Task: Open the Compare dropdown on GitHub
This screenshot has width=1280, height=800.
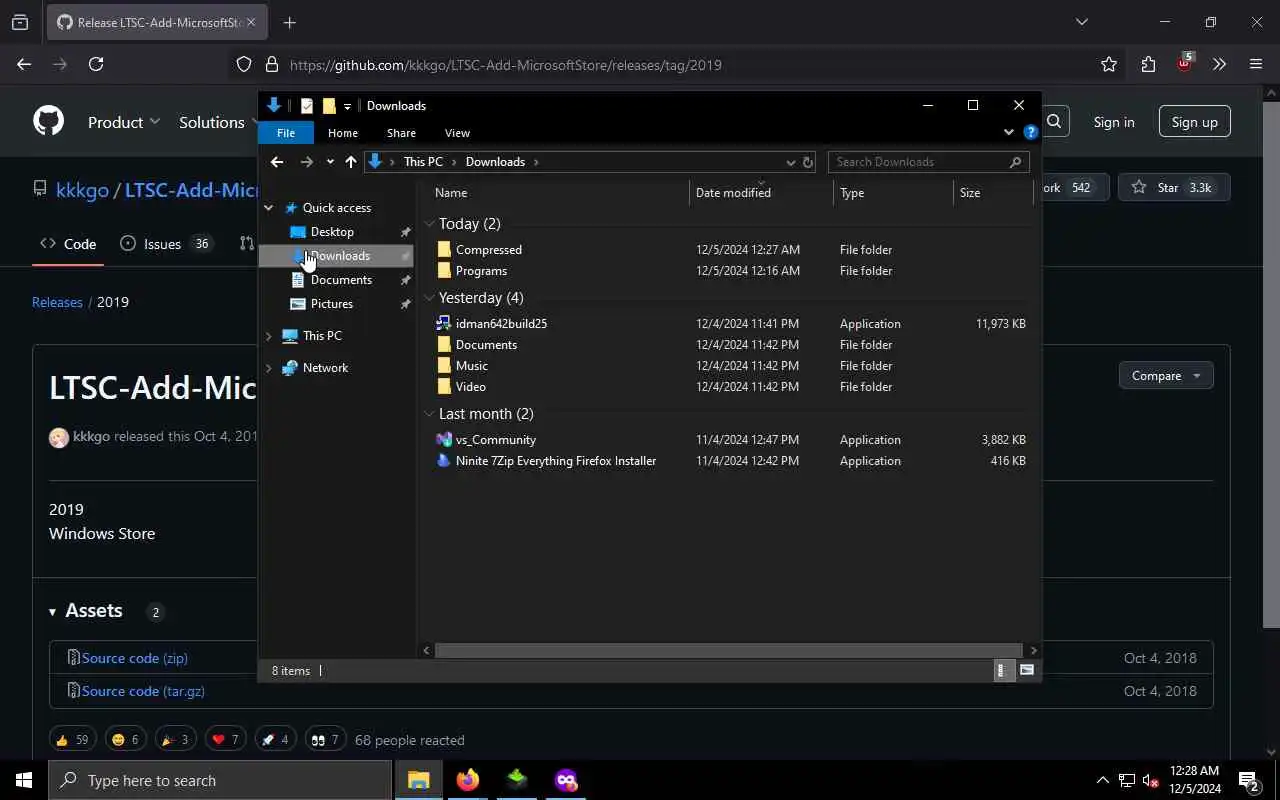Action: pos(1166,376)
